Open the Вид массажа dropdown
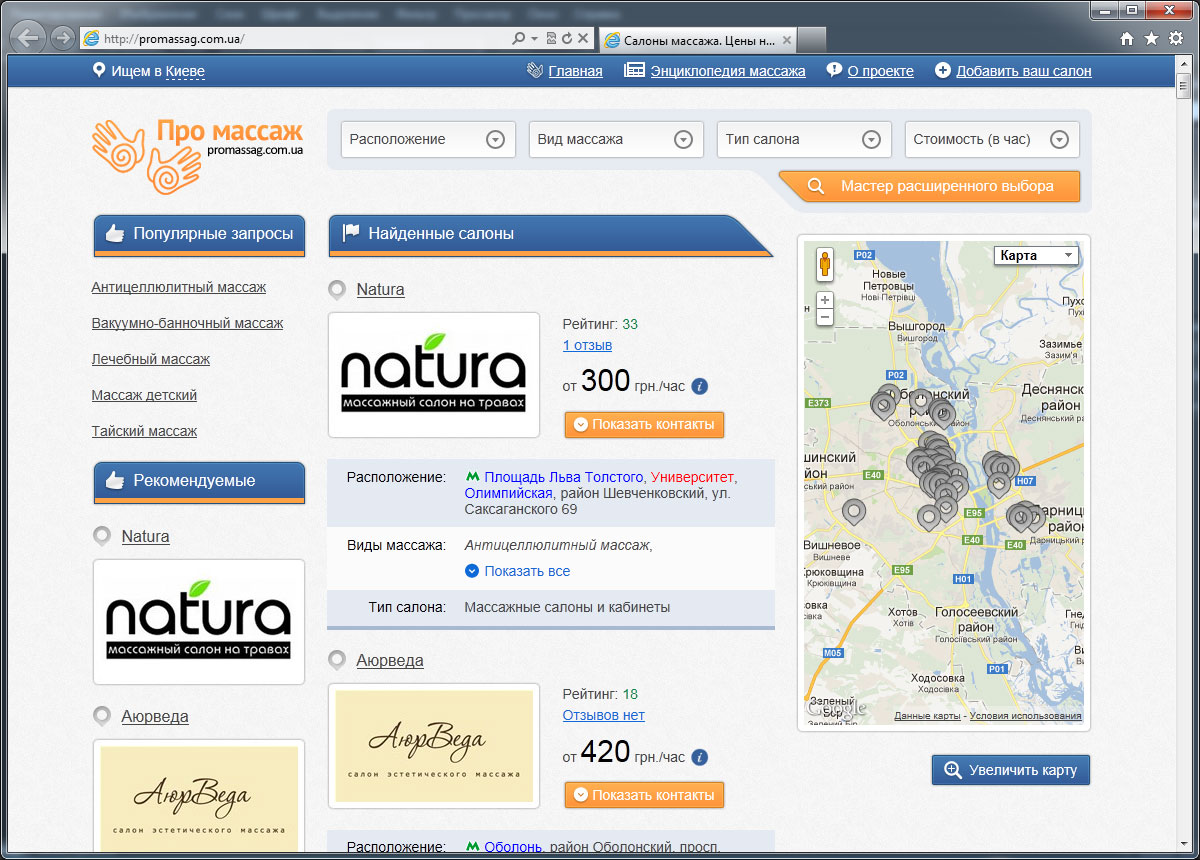1200x860 pixels. (616, 139)
